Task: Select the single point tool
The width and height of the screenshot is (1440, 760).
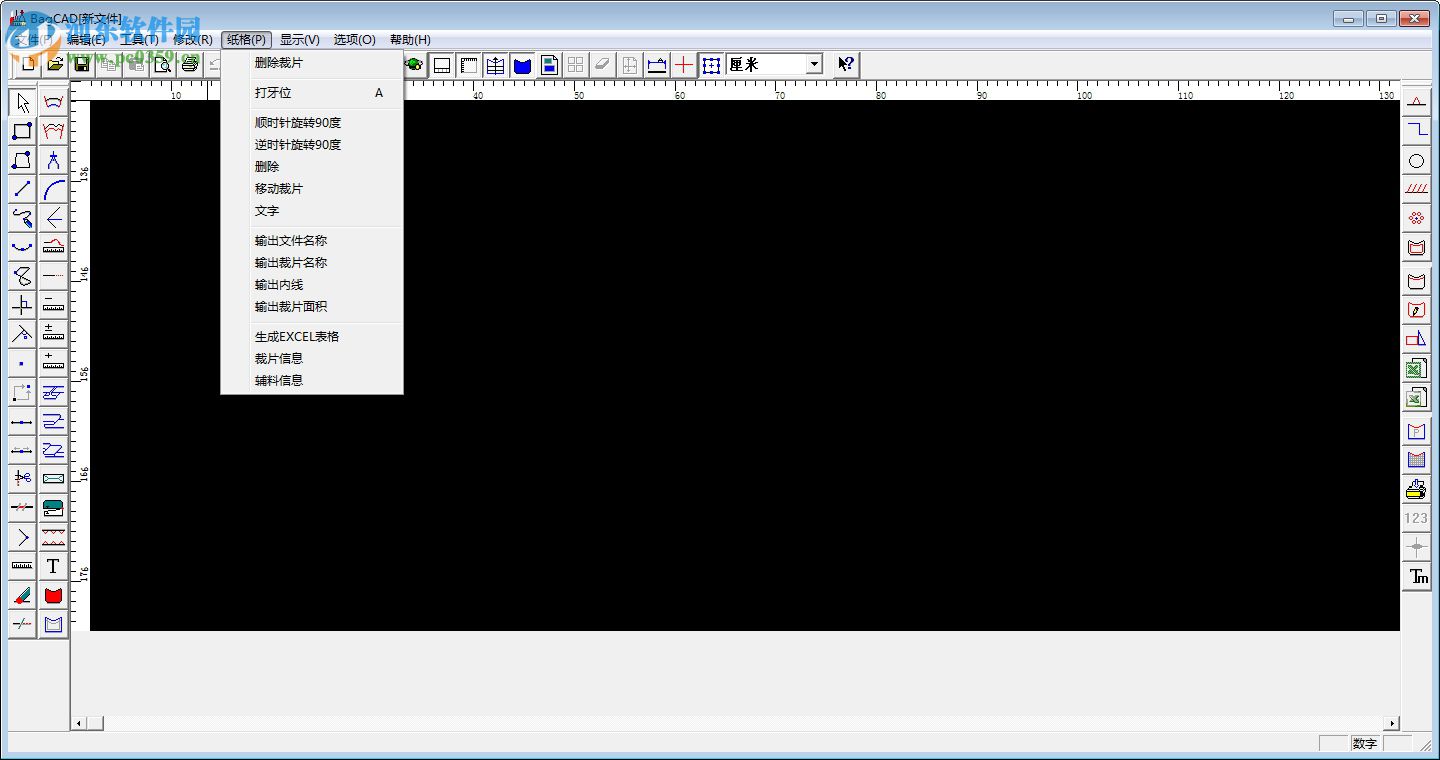Action: (22, 363)
